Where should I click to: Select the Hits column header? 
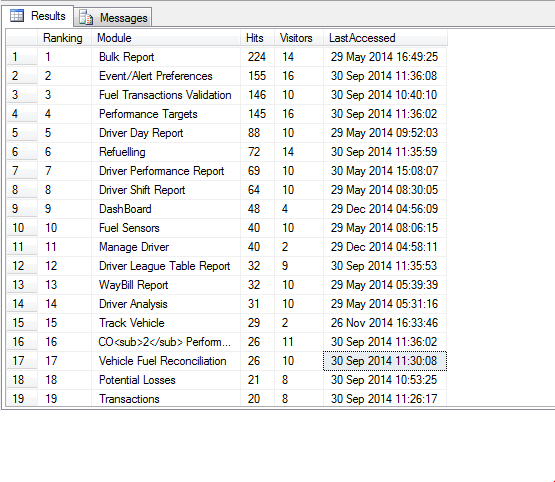[257, 38]
